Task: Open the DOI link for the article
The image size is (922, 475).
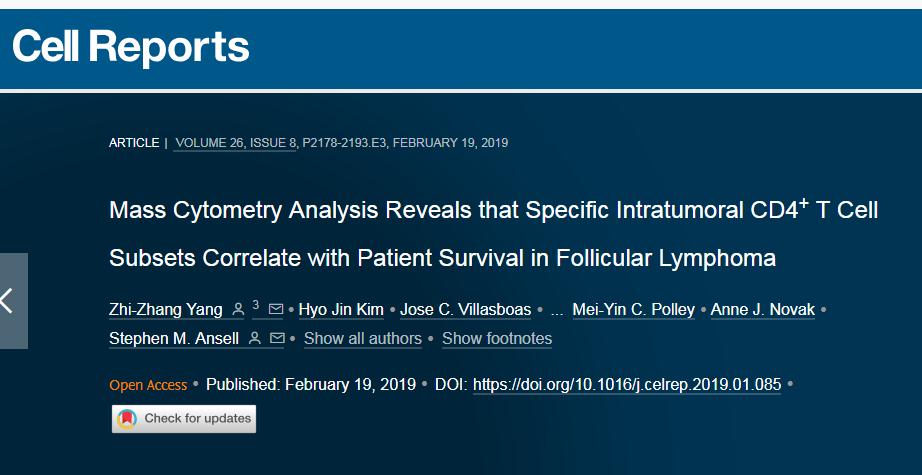Action: [x=627, y=385]
